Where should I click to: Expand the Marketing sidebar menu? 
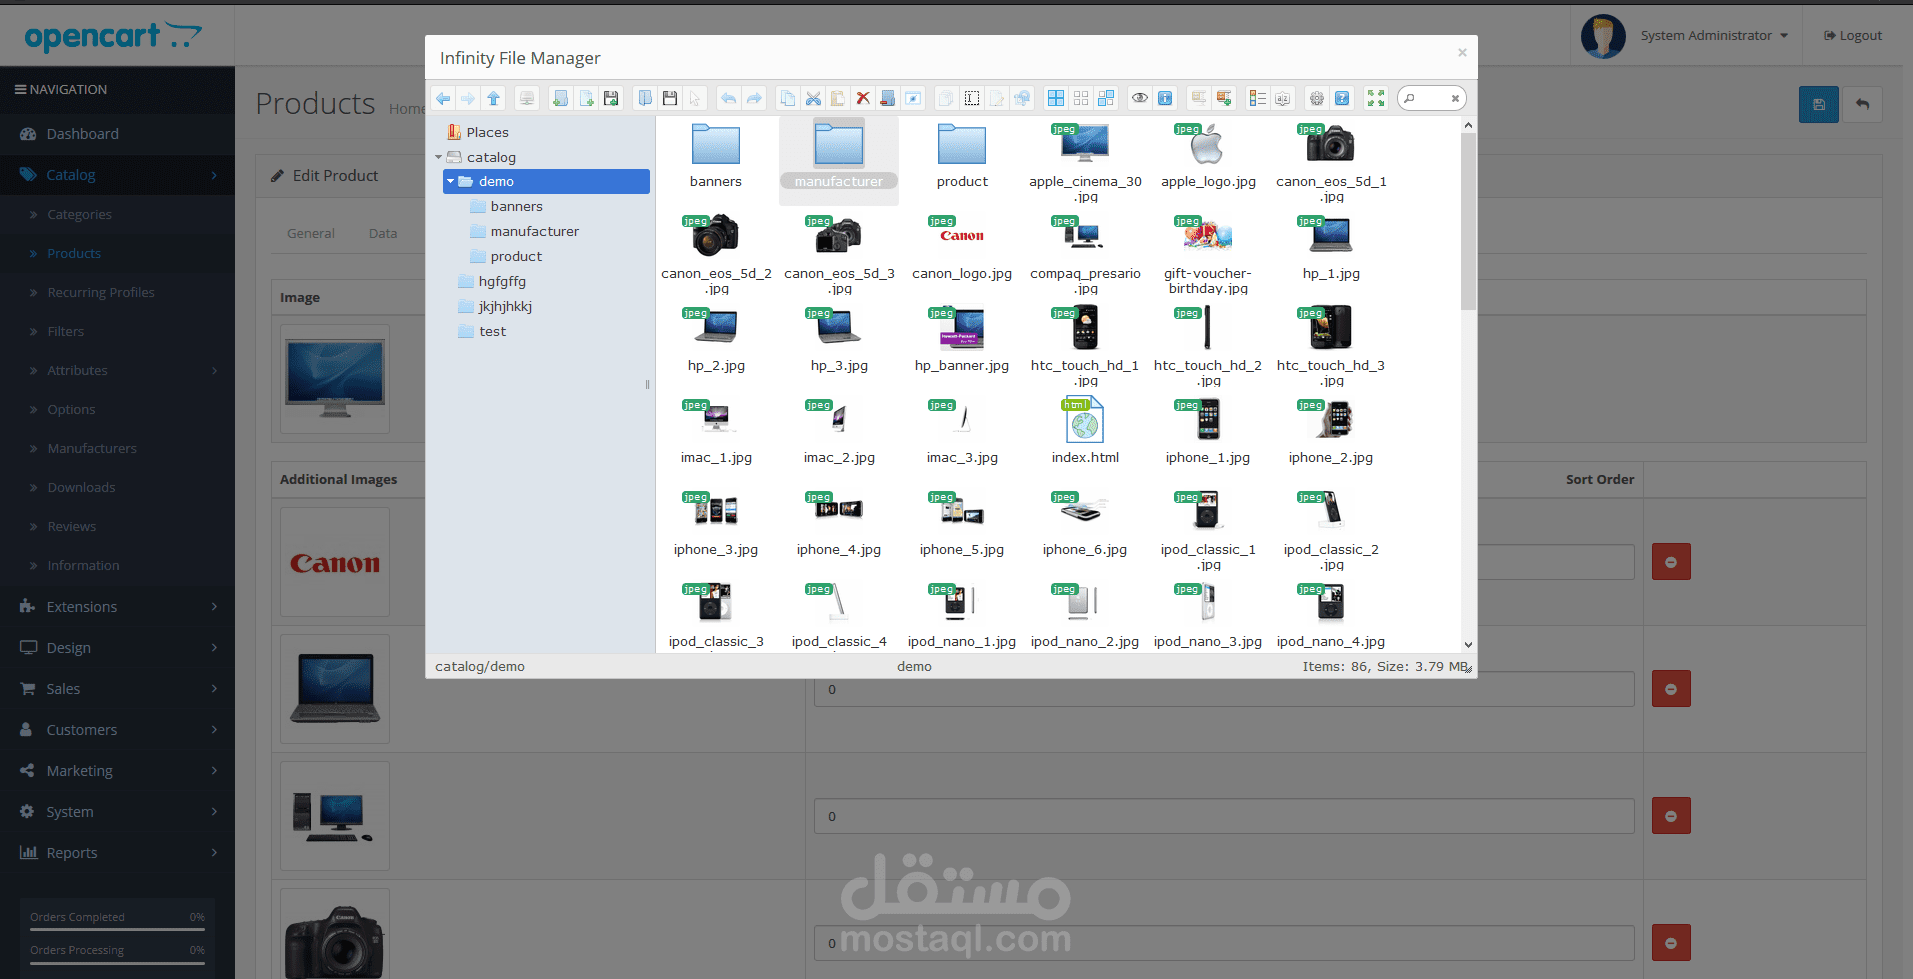[117, 771]
